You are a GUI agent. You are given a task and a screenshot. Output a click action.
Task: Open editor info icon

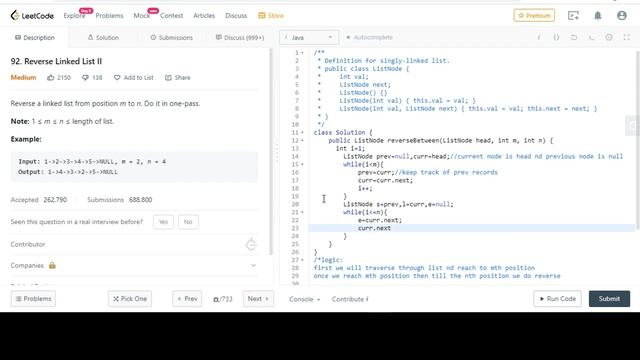click(539, 37)
